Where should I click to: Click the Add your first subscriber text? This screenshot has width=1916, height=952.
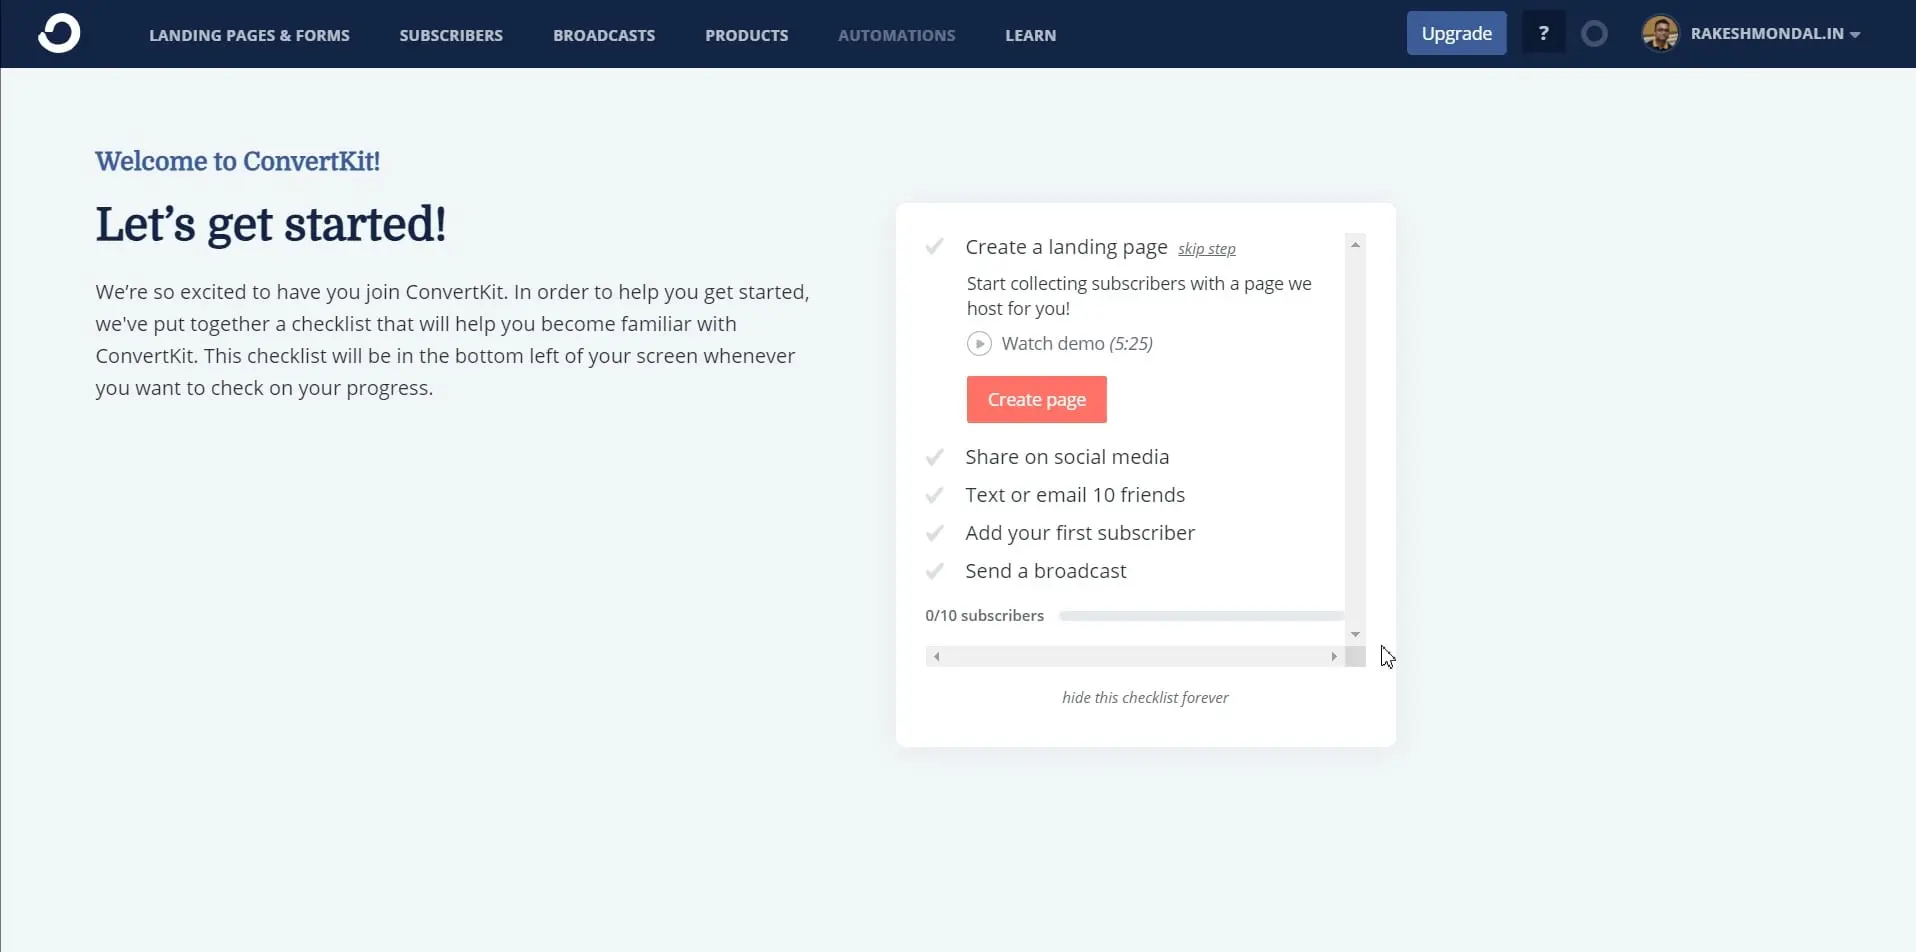click(1080, 533)
